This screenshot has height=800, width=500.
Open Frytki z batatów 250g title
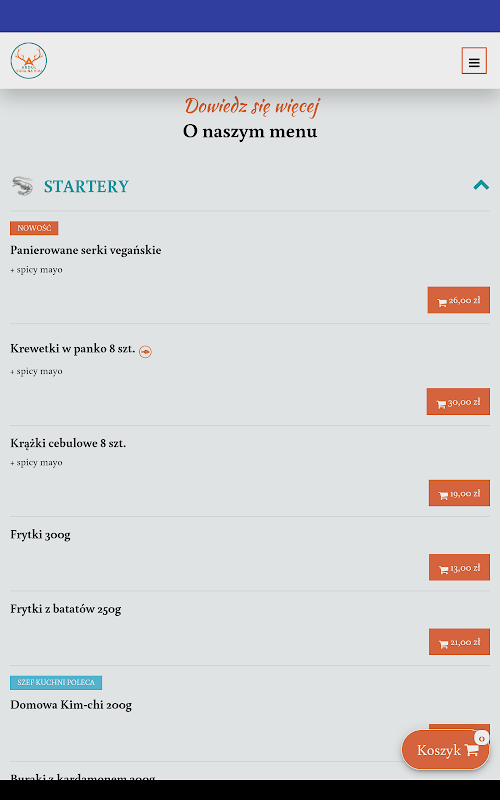click(66, 609)
